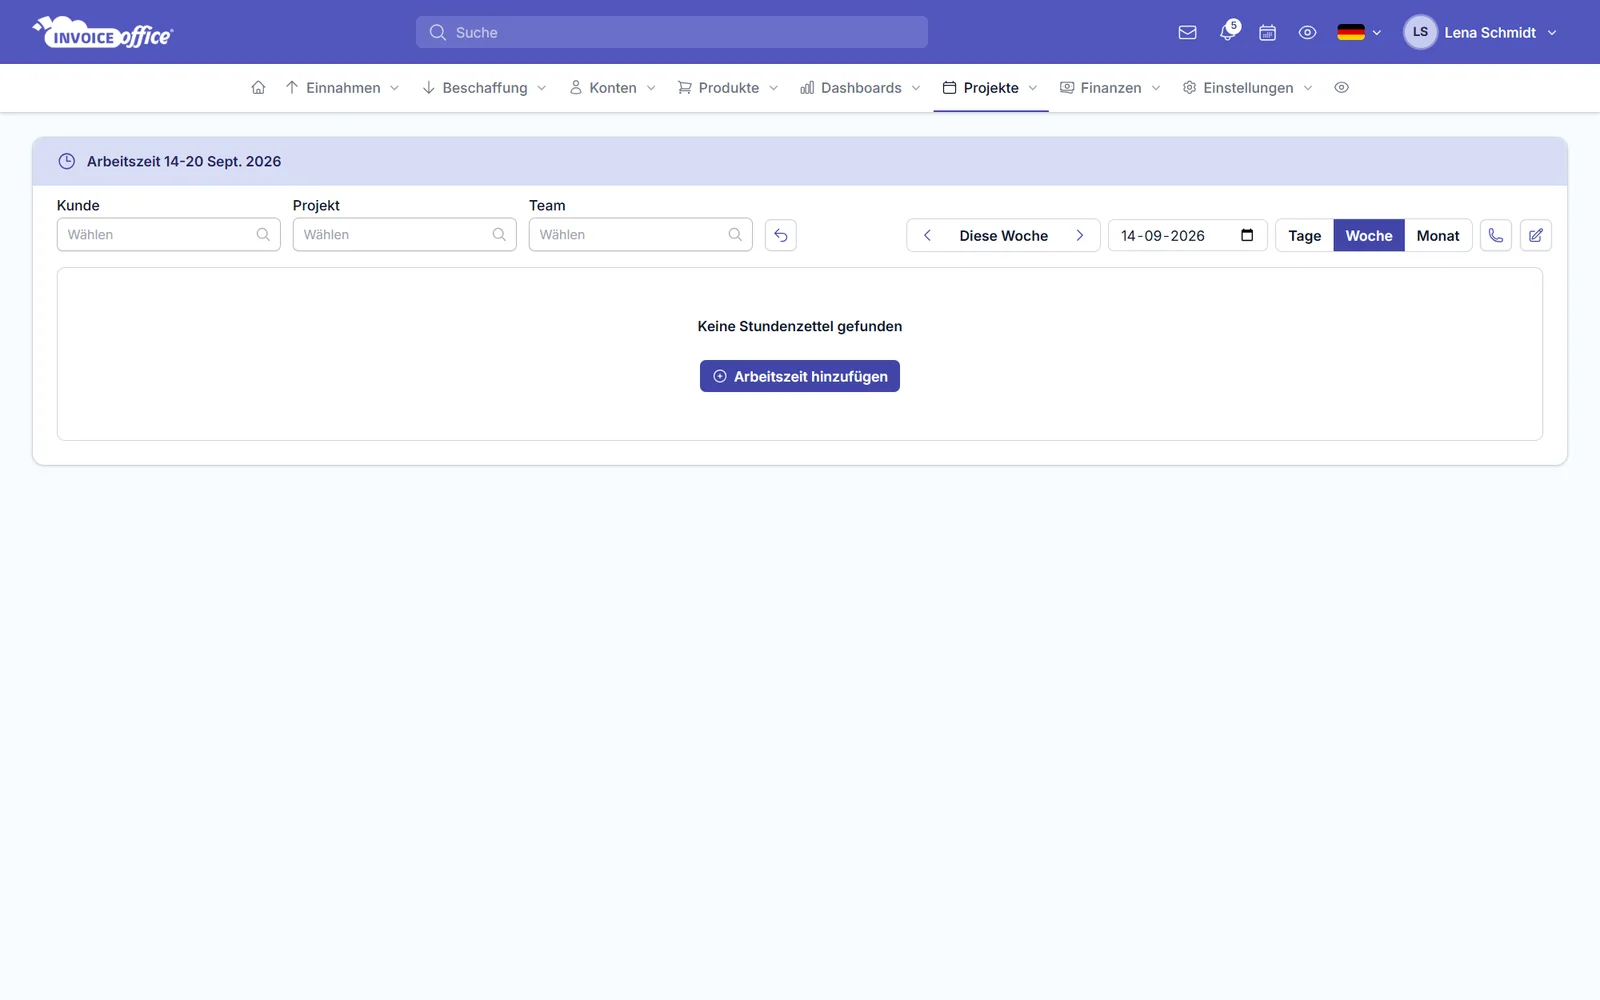Switch to Tage view

point(1305,235)
